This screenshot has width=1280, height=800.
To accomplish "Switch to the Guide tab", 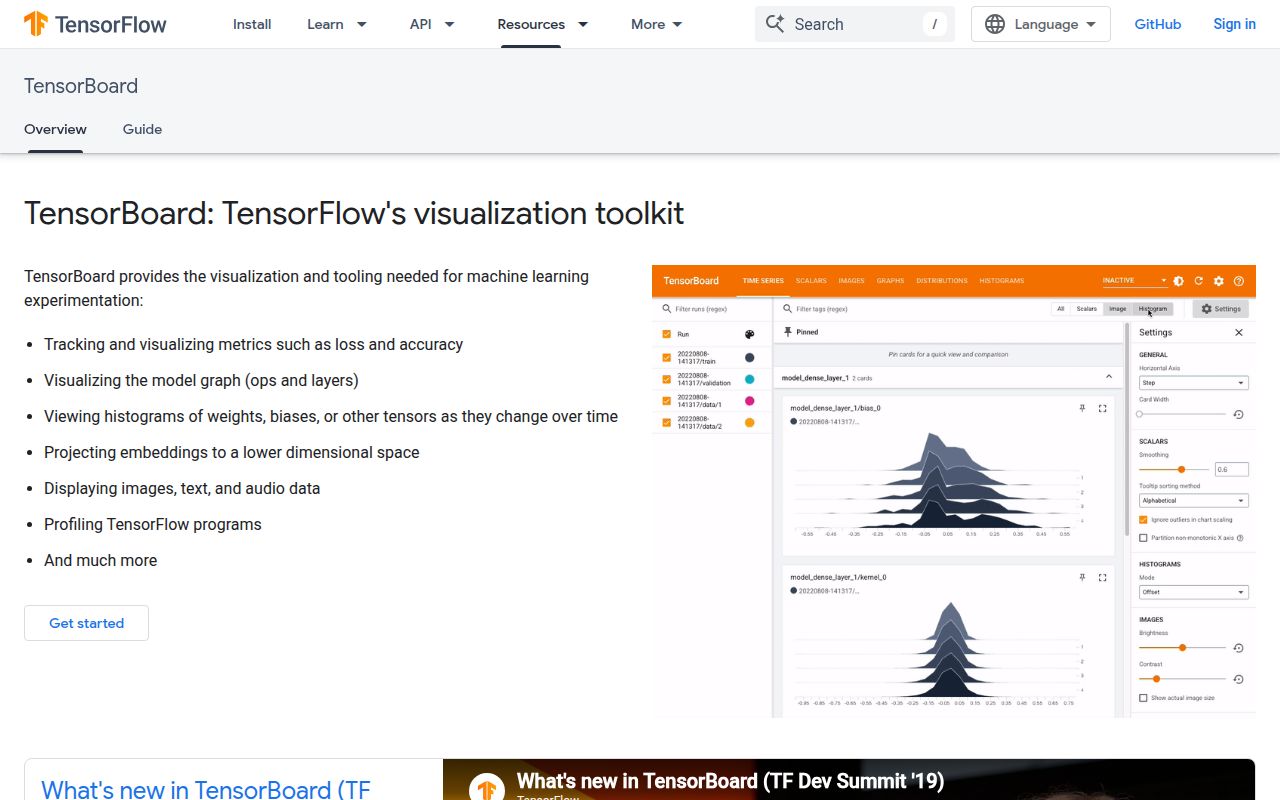I will pos(142,129).
